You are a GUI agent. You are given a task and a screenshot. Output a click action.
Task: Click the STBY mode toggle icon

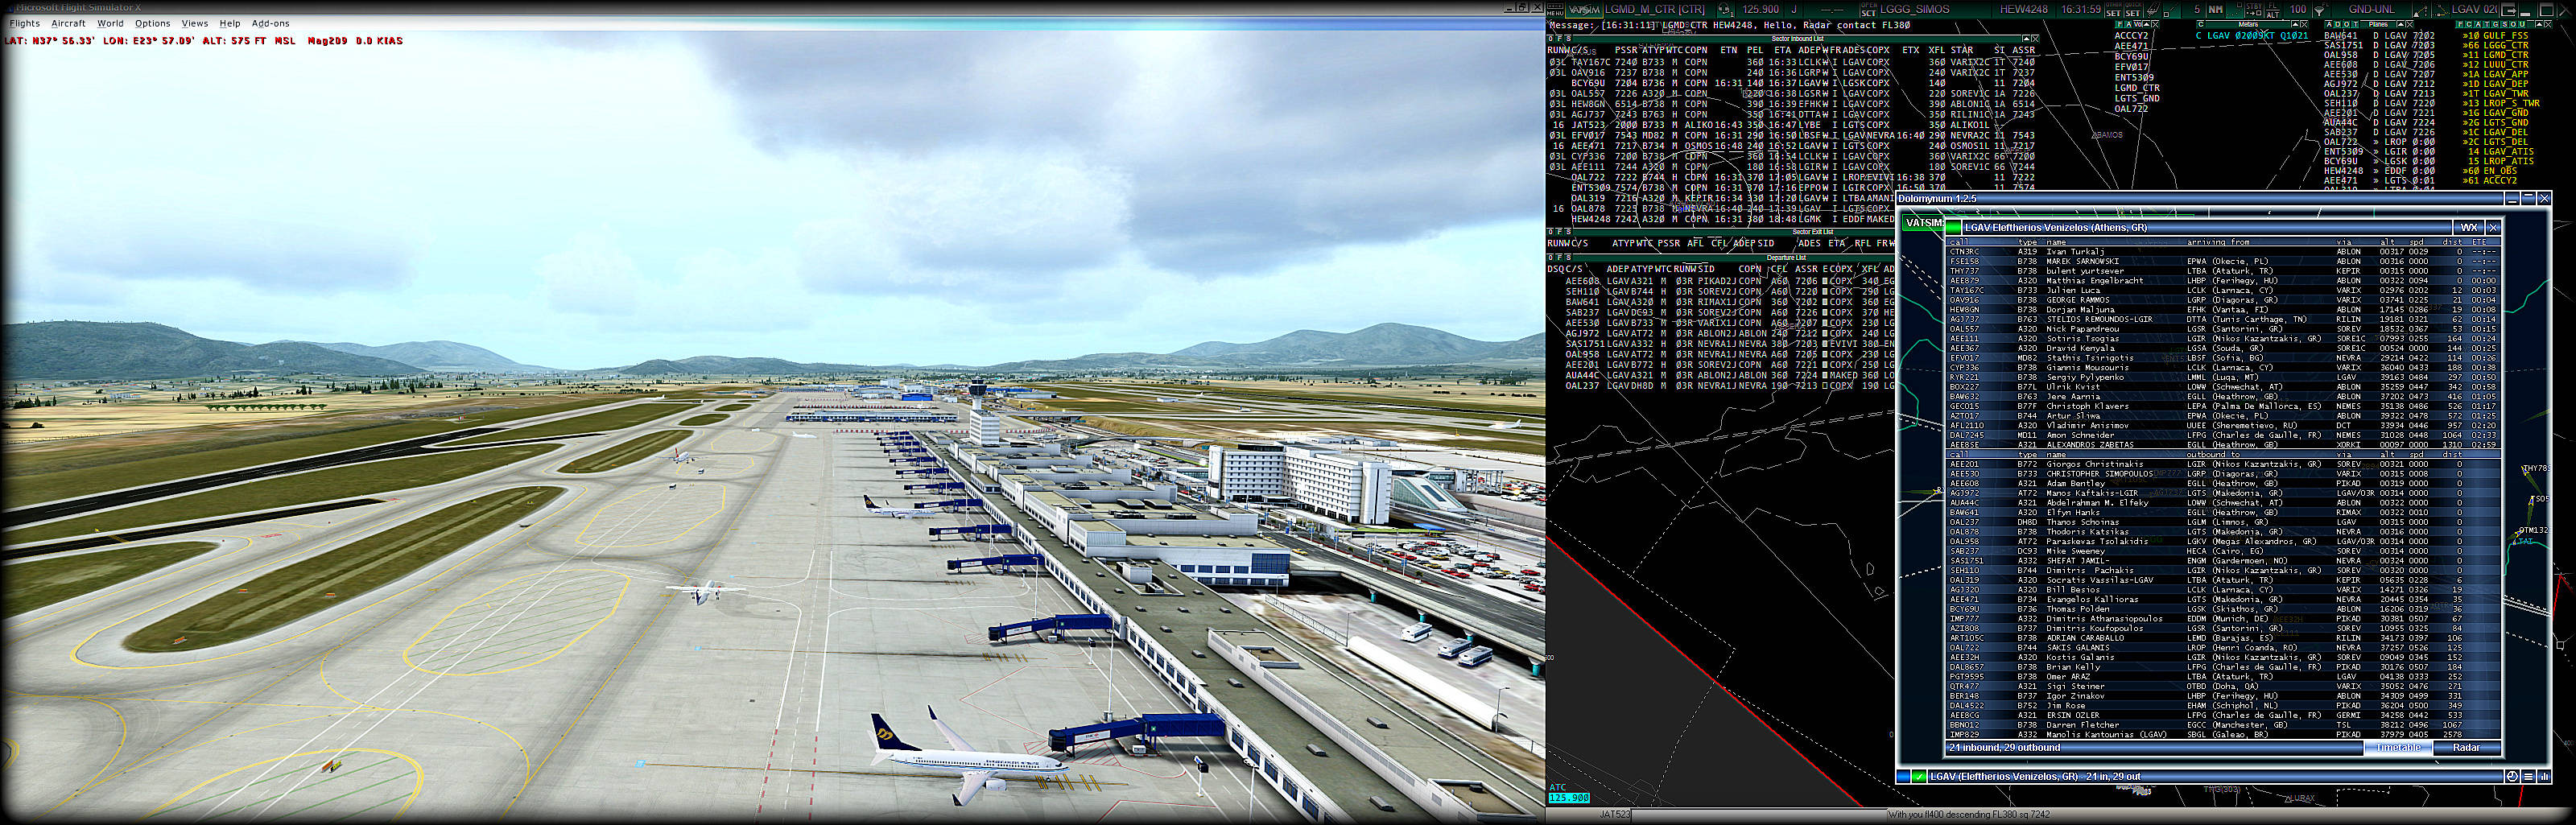coord(2254,10)
